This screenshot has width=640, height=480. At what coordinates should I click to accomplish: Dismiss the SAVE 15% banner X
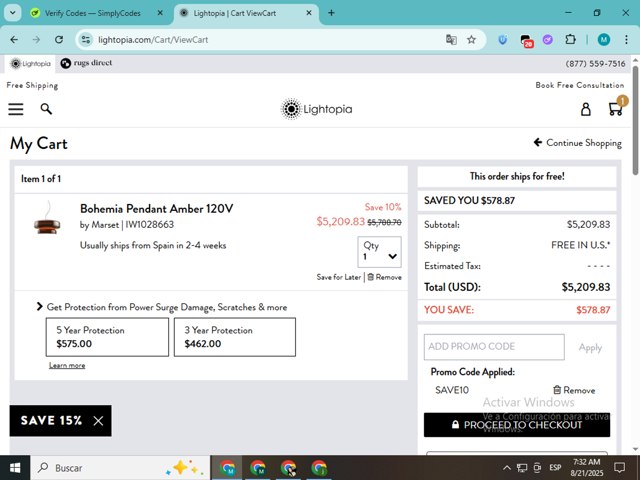coord(98,421)
